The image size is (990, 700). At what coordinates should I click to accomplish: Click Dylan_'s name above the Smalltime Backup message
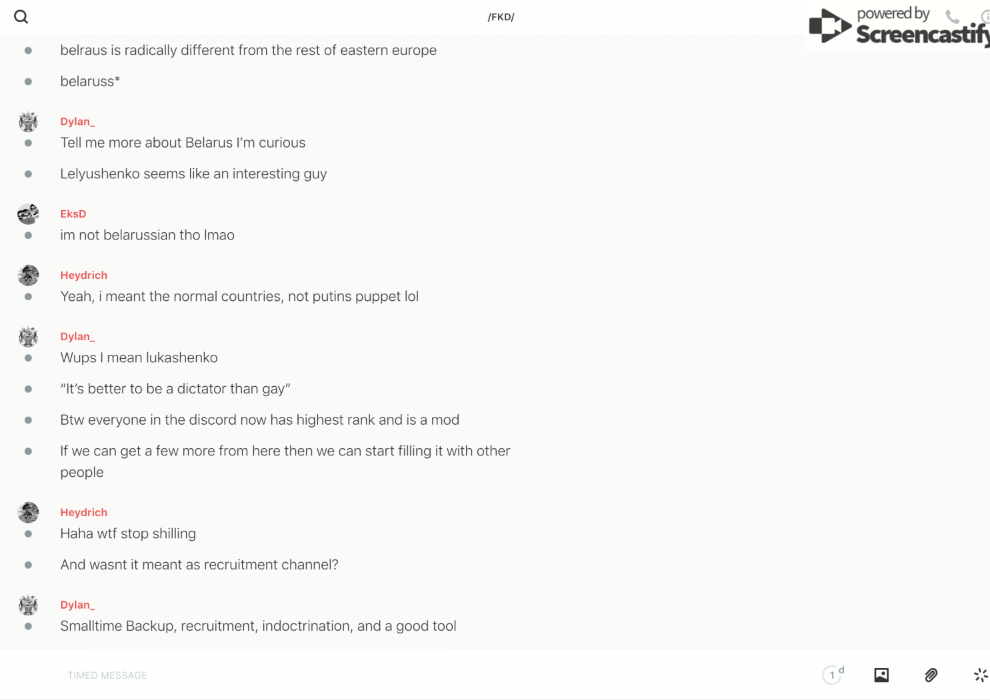coord(77,605)
